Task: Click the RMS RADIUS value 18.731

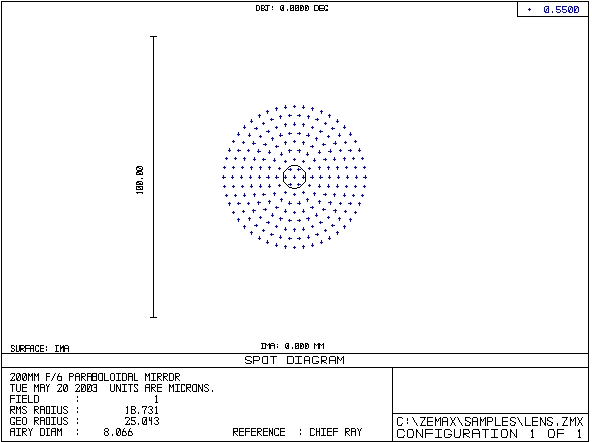Action: click(142, 410)
